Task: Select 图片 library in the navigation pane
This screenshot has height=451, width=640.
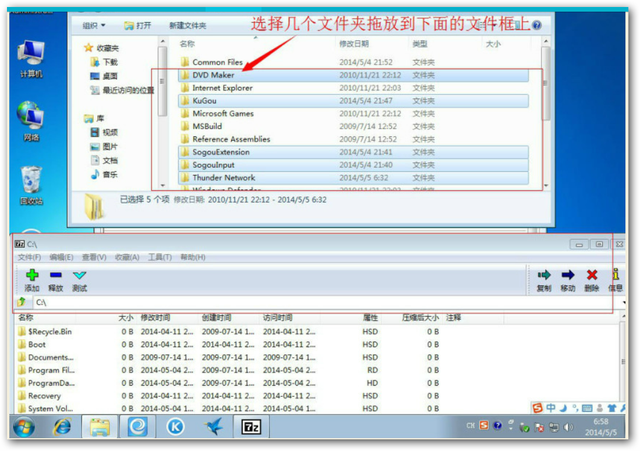Action: [104, 147]
